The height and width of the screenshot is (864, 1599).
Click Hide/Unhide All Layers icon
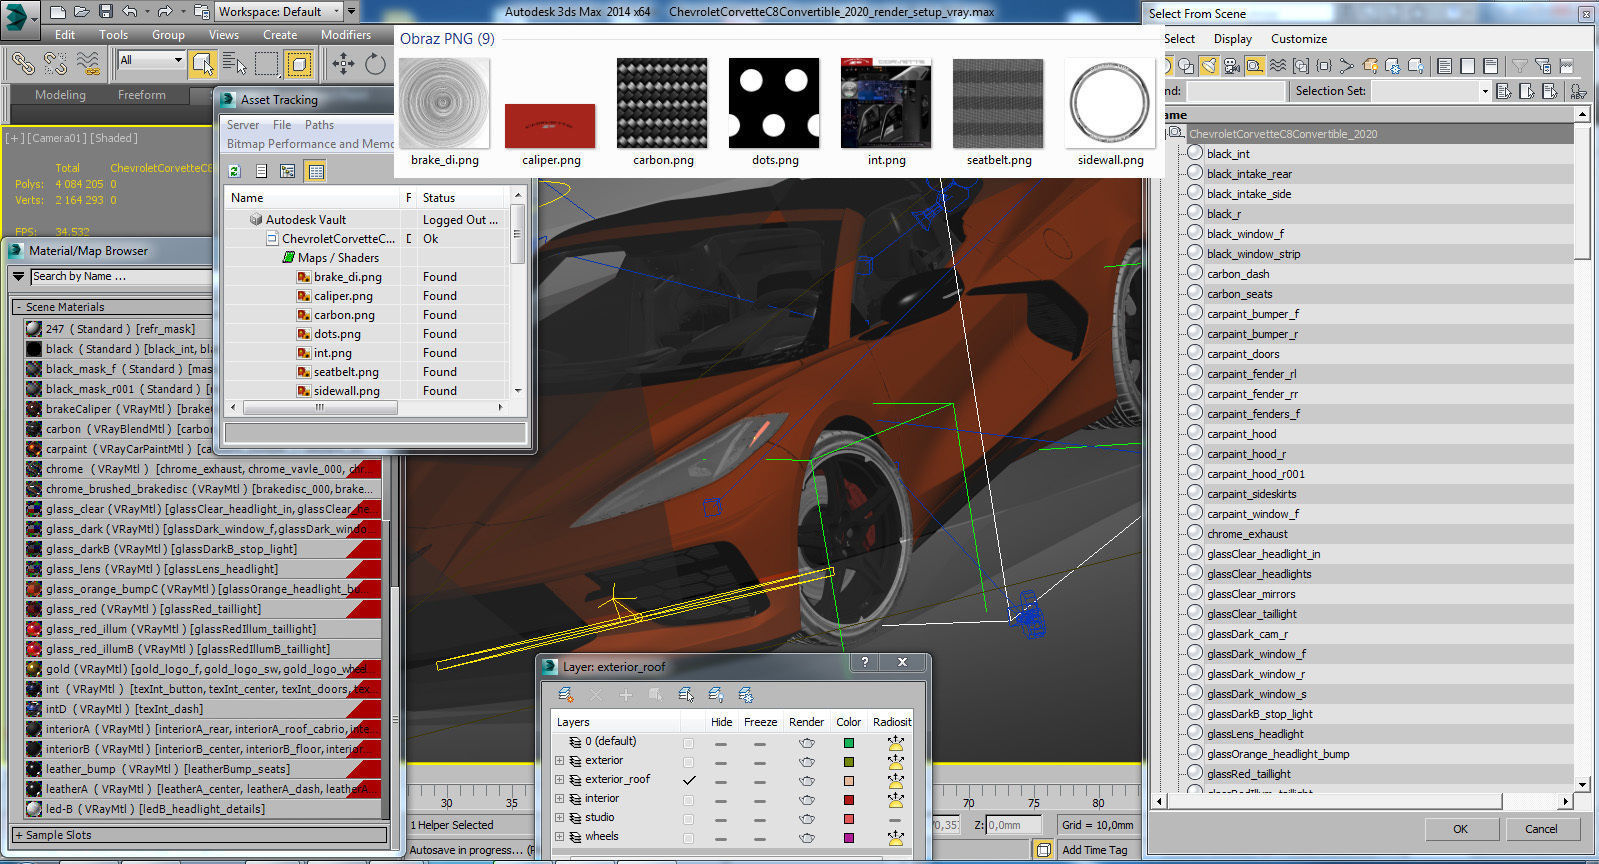716,694
